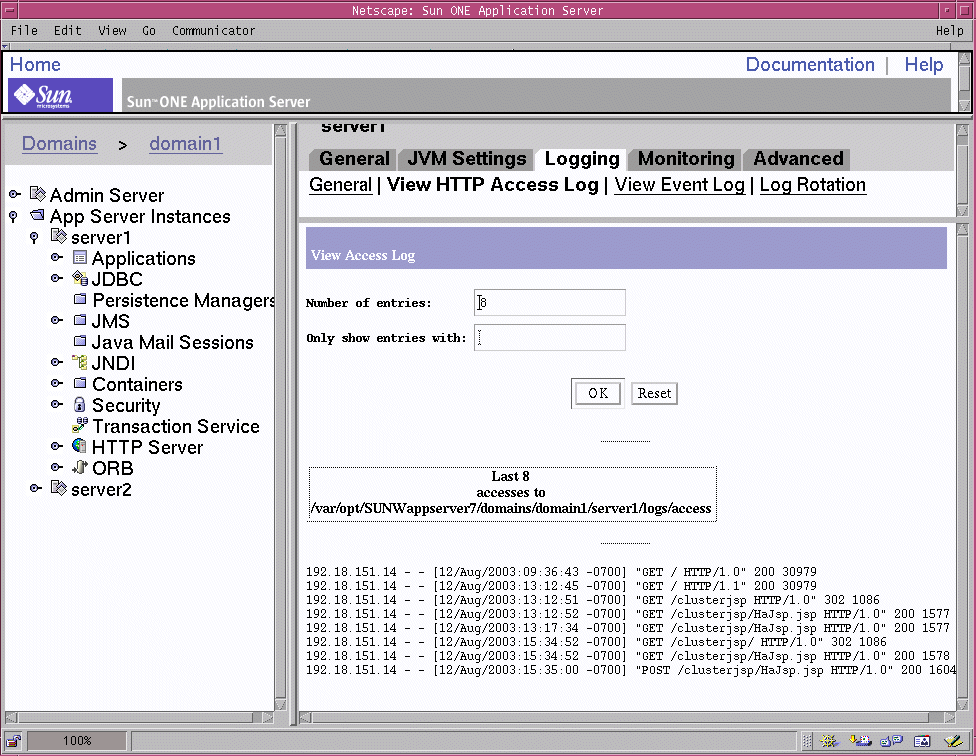
Task: Click the Transaction Service icon
Action: (80, 425)
